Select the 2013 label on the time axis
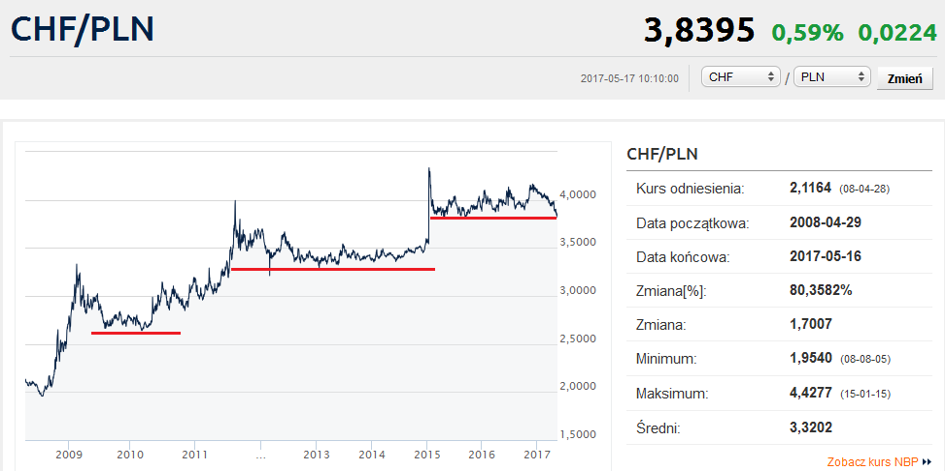The width and height of the screenshot is (945, 471). (x=316, y=455)
